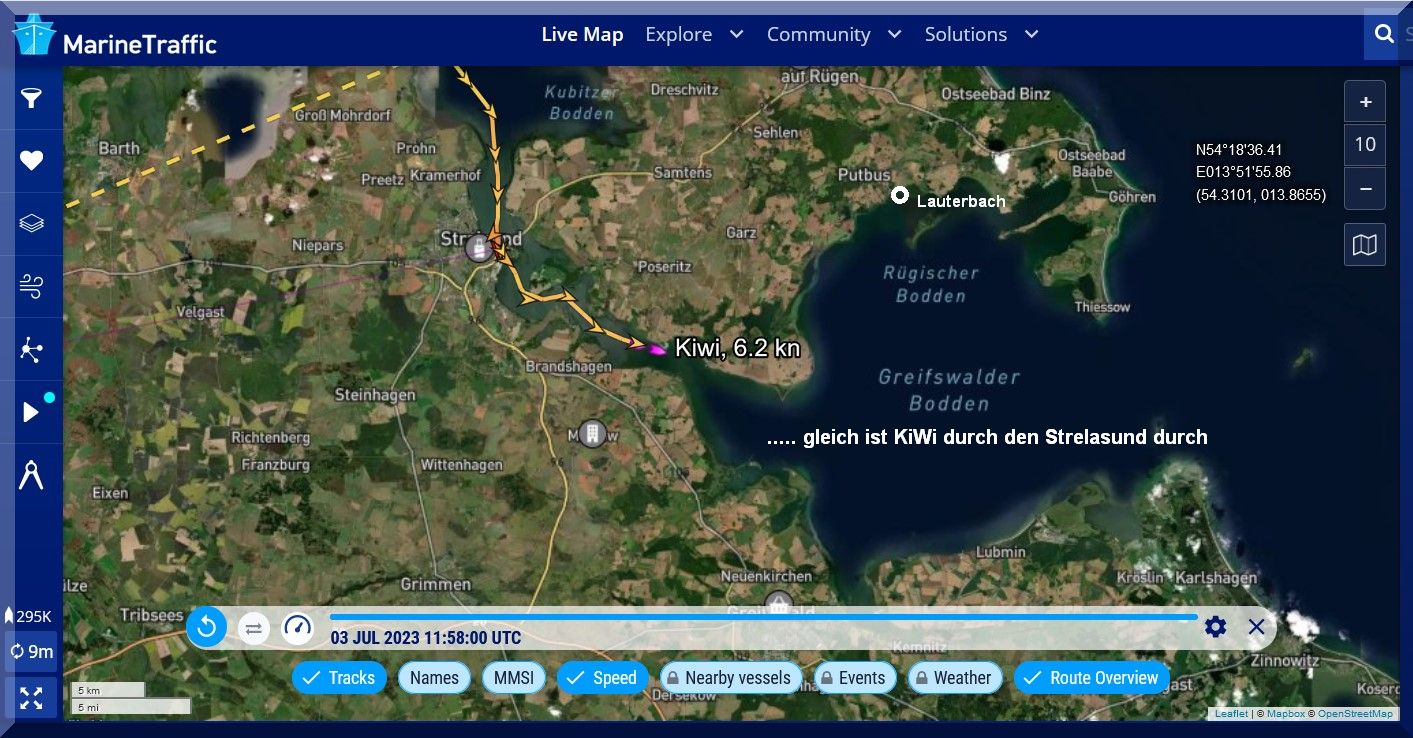
Task: Open the wind weather overlay icon
Action: [32, 286]
